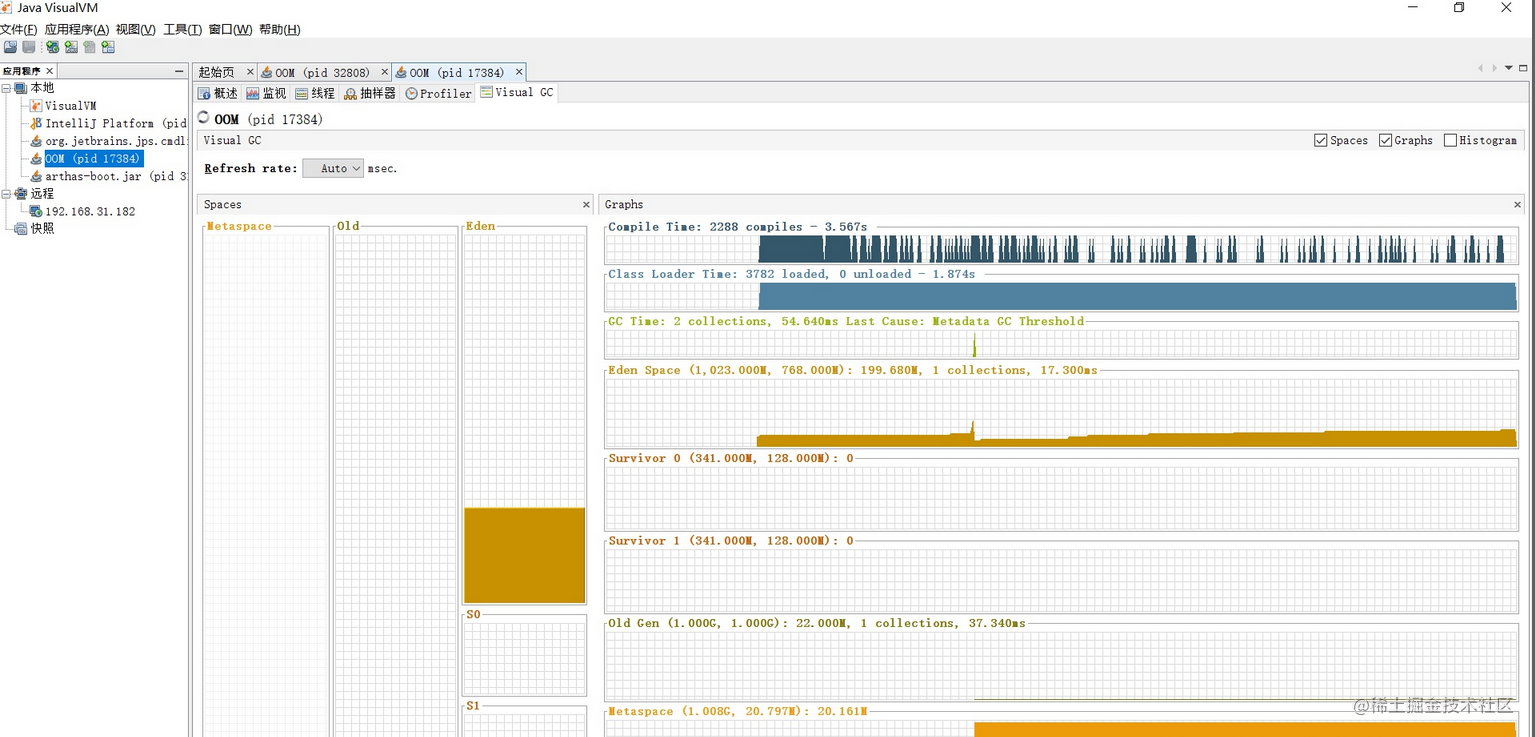Click the Profiler tab clock icon
1535x737 pixels.
pos(411,93)
